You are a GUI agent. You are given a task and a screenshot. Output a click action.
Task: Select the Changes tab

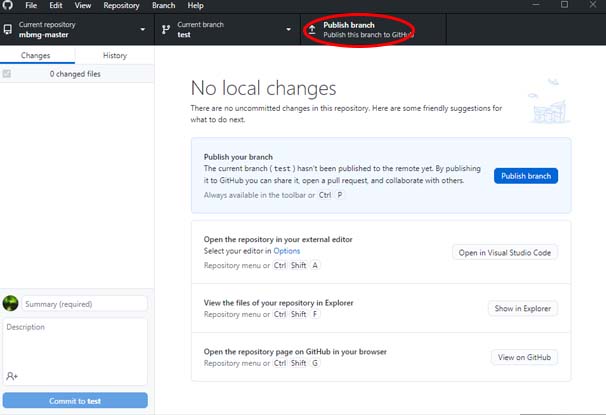pyautogui.click(x=36, y=56)
